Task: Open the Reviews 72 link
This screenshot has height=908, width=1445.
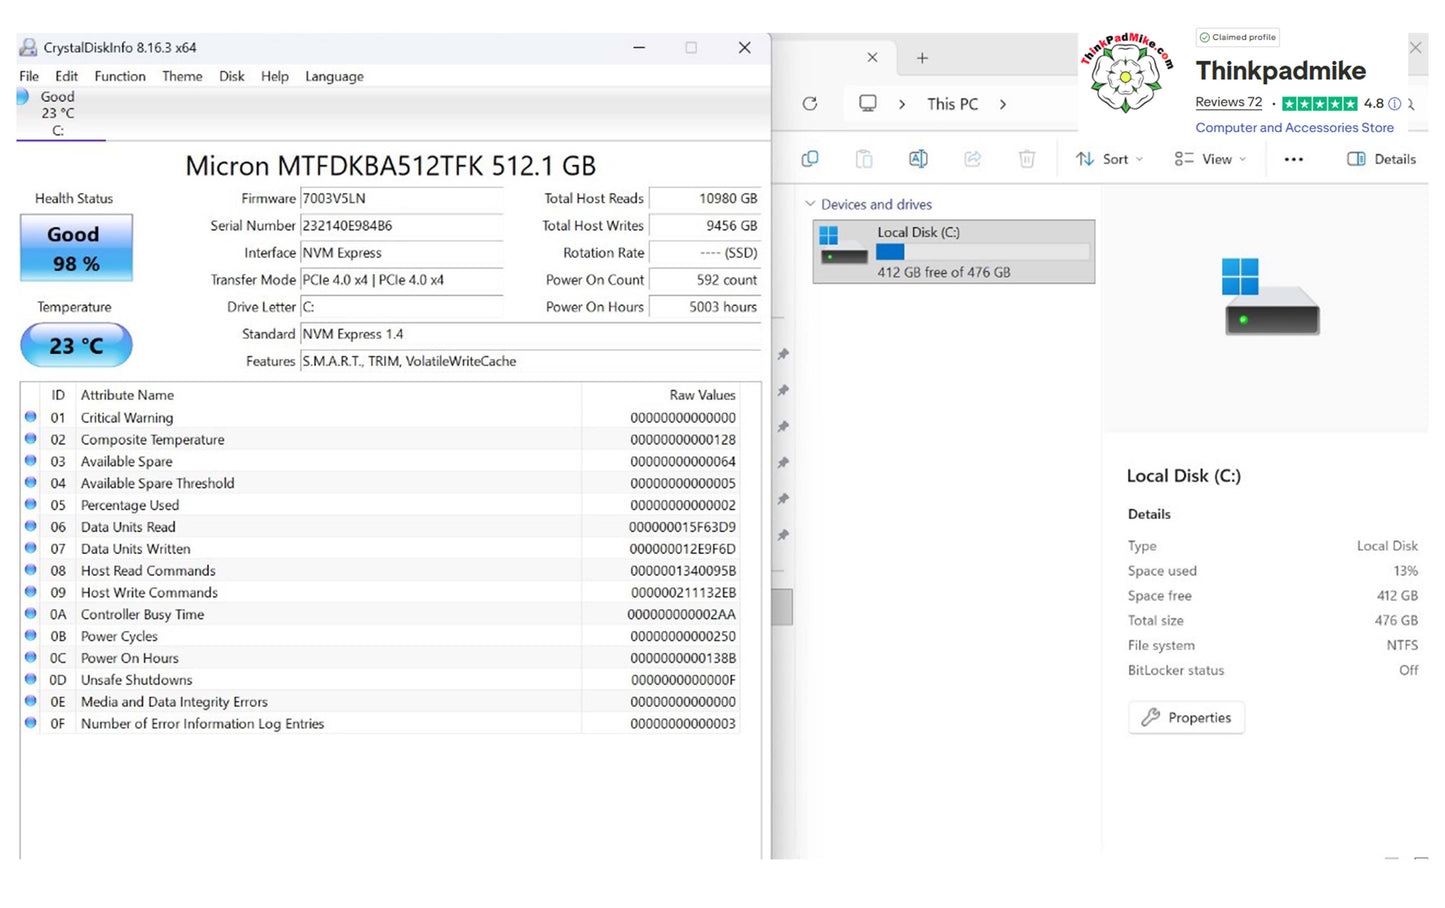Action: click(1228, 102)
